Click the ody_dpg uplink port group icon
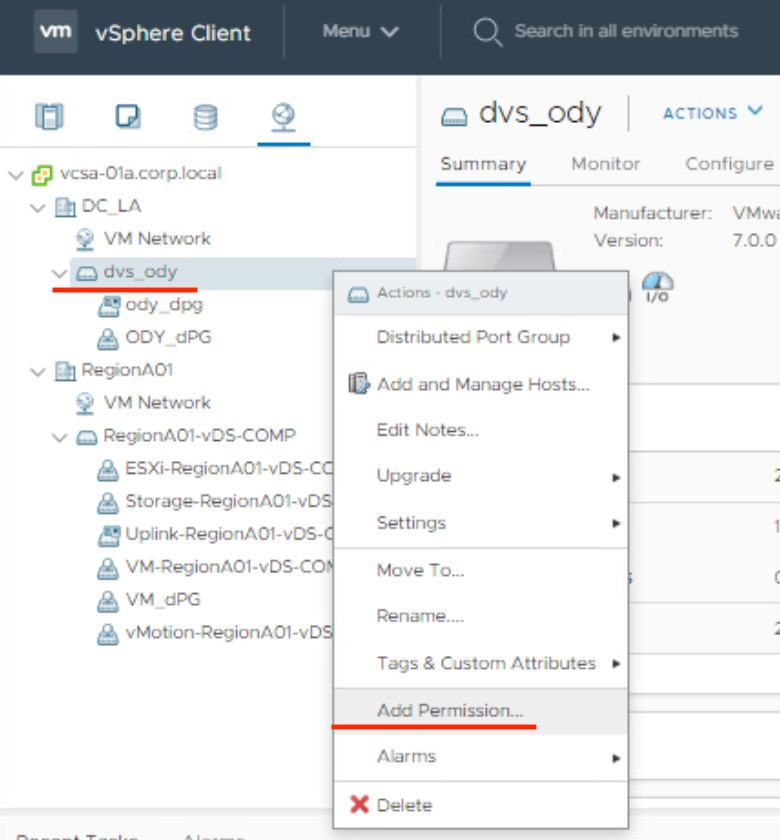The width and height of the screenshot is (780, 840). pyautogui.click(x=109, y=306)
